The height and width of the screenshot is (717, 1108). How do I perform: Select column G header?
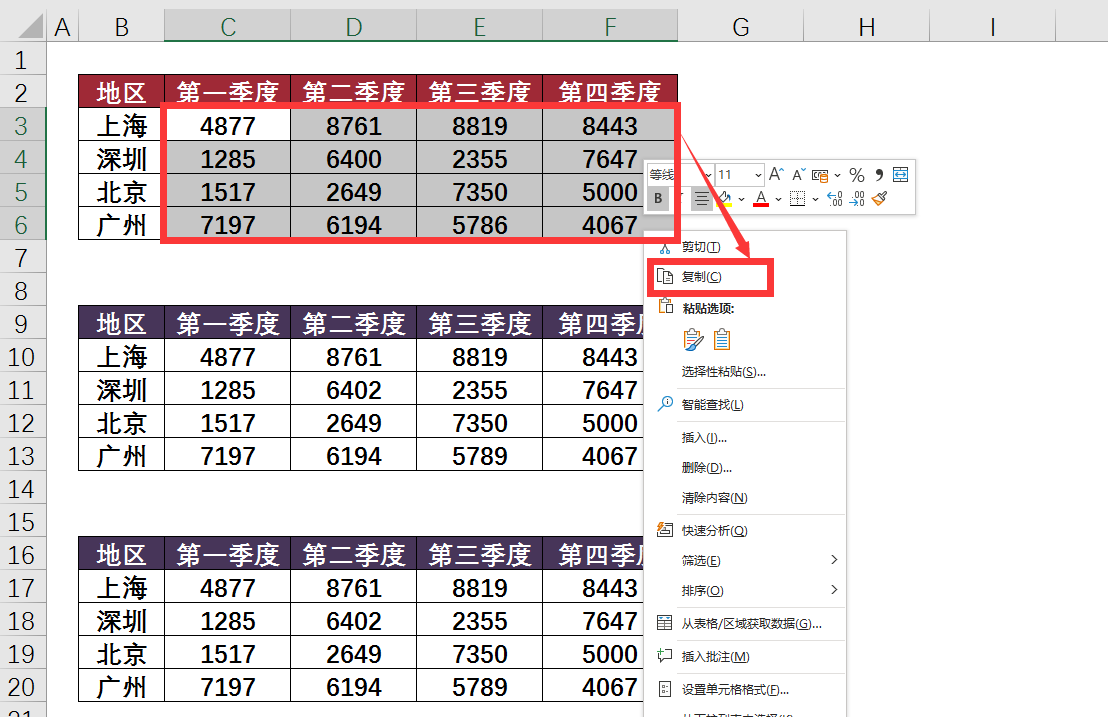tap(741, 27)
